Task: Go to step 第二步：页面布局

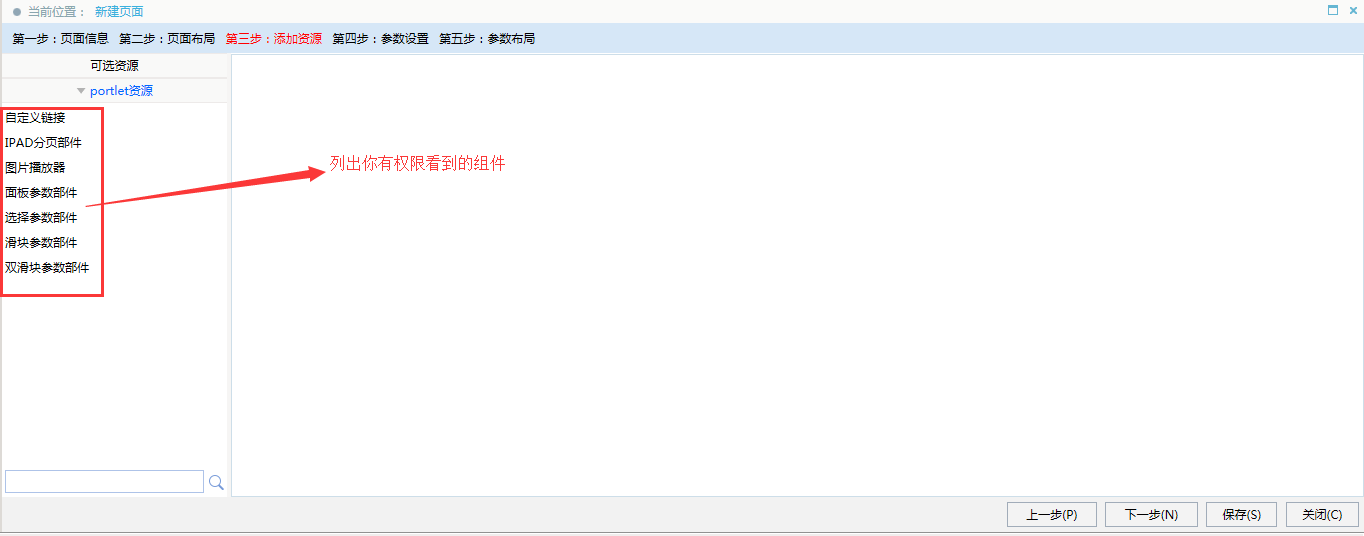Action: click(x=167, y=39)
